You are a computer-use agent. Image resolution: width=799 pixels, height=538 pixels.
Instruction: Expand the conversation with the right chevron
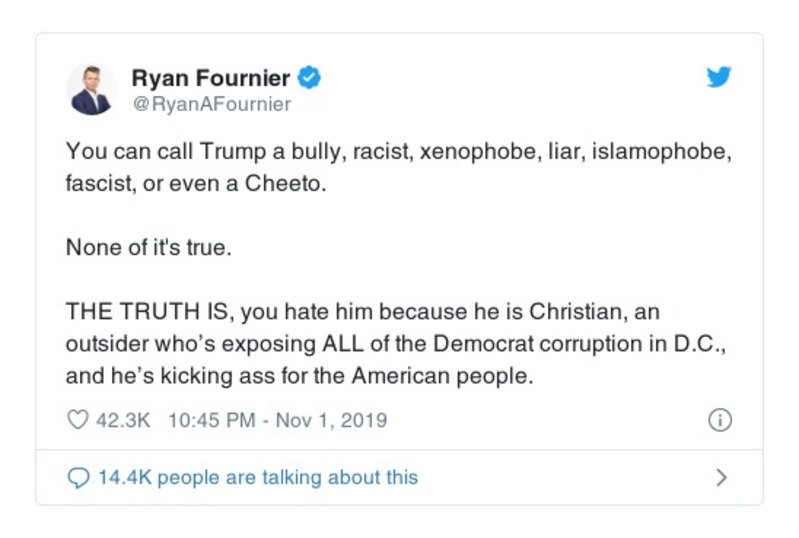pyautogui.click(x=720, y=478)
